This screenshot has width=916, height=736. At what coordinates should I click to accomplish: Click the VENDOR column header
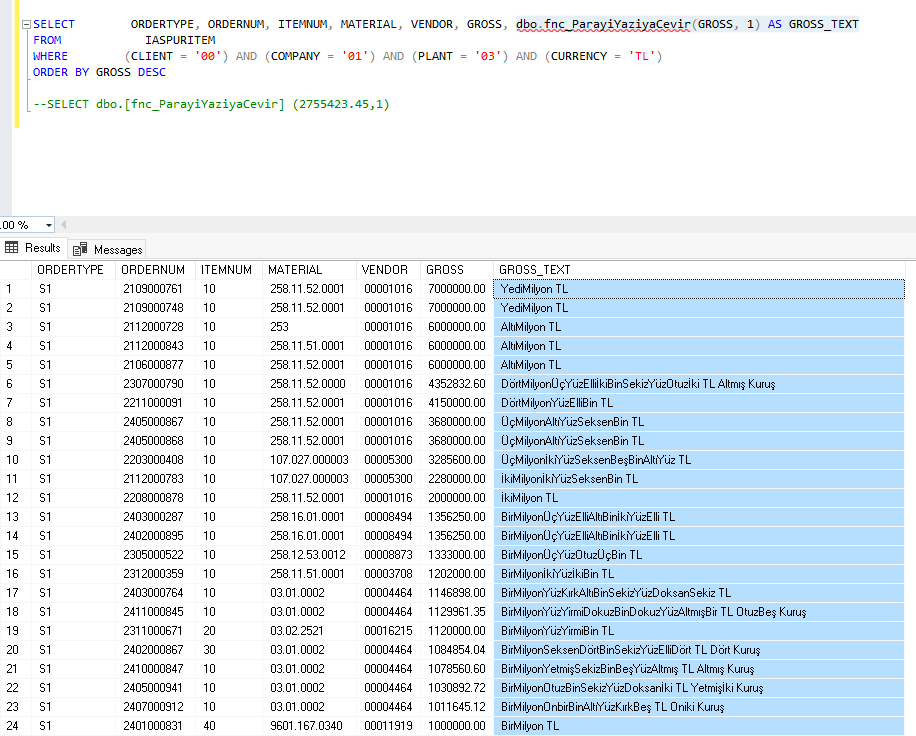click(384, 269)
